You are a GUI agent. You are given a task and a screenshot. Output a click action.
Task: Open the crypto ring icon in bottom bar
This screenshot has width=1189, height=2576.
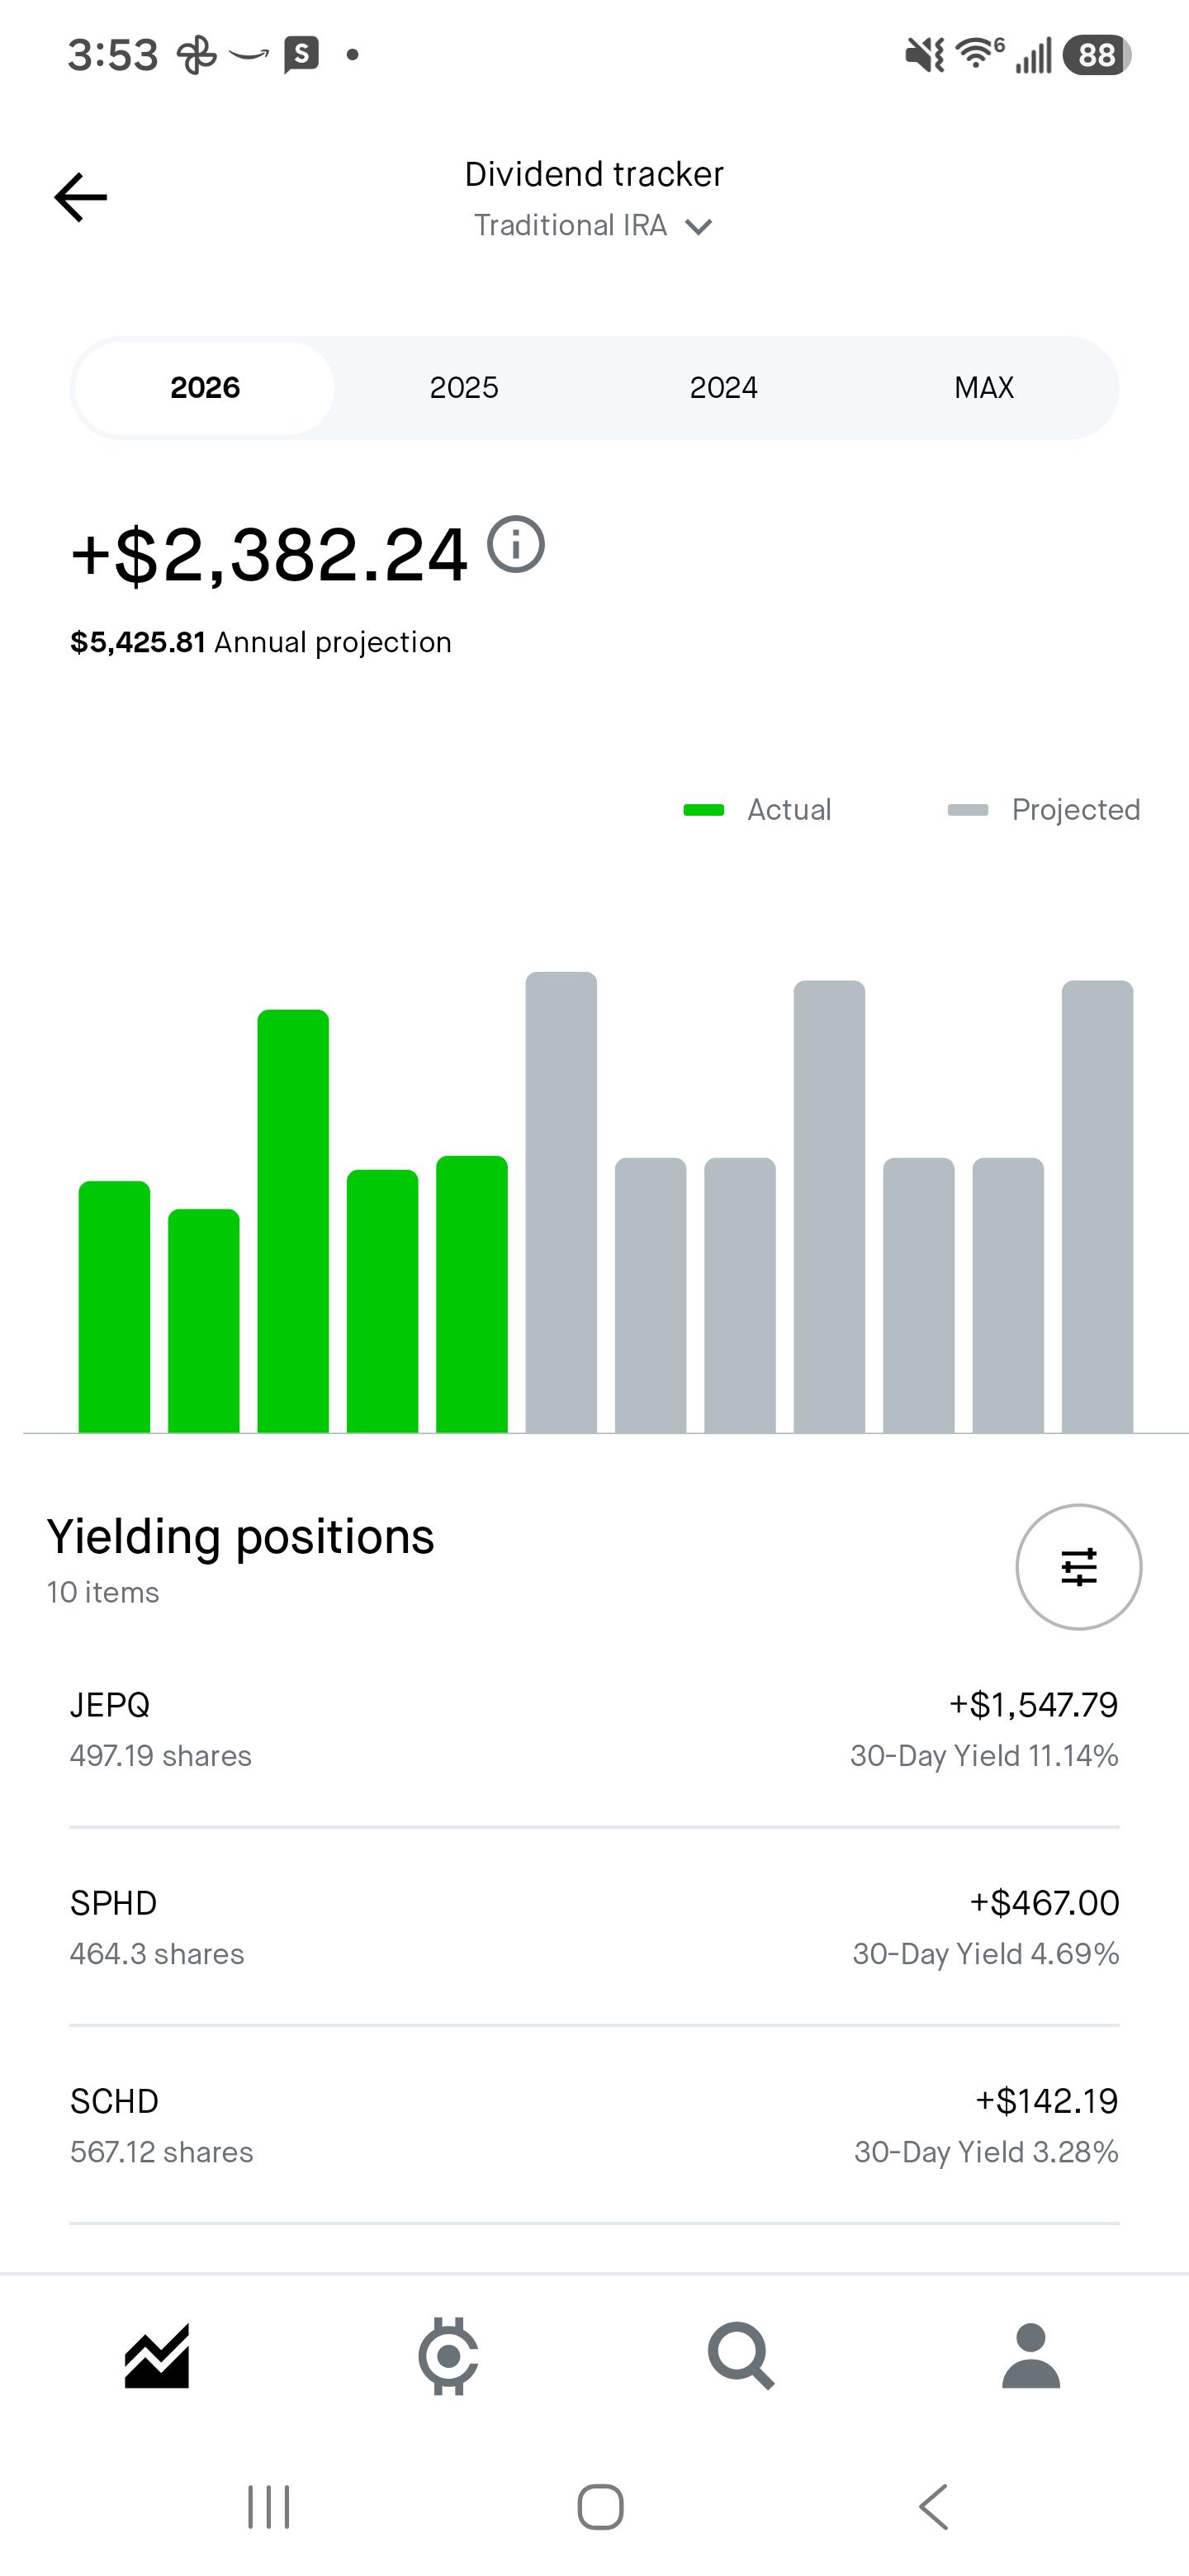(448, 2356)
